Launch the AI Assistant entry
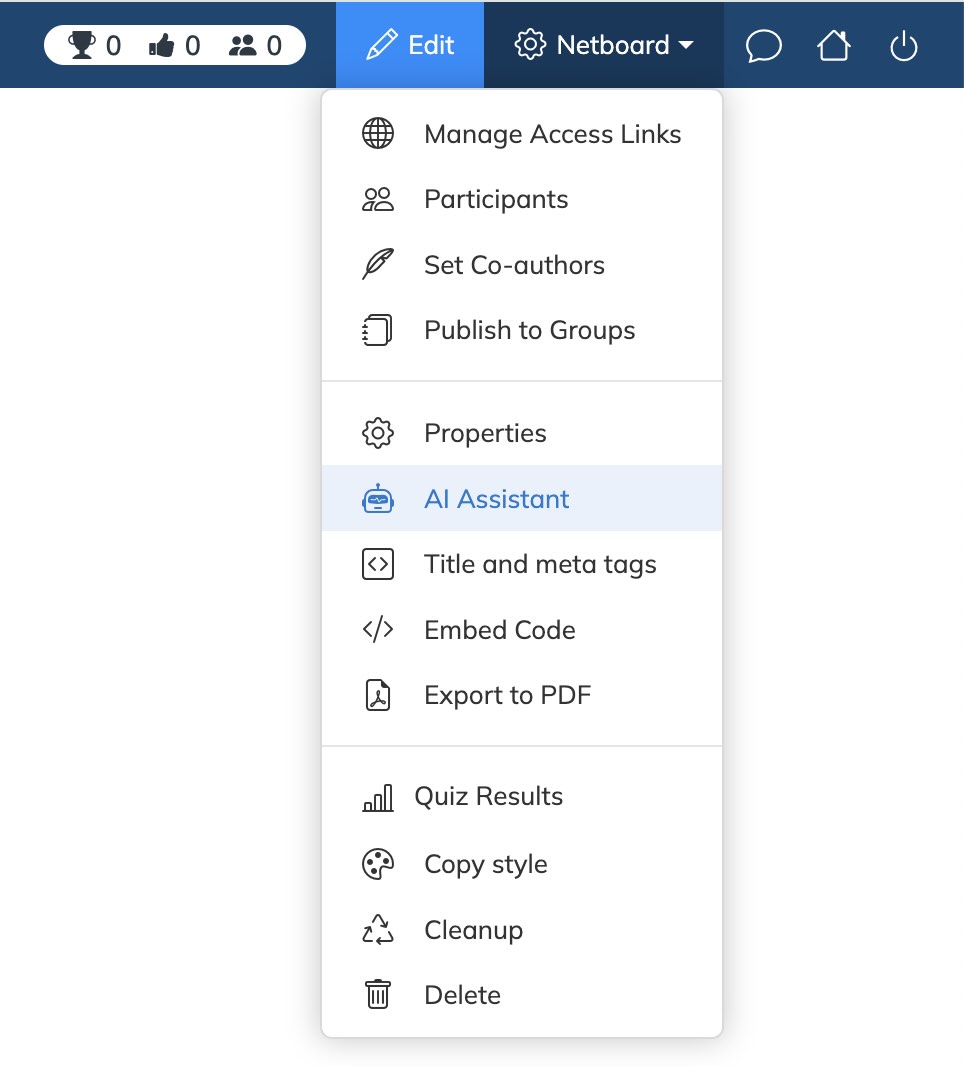964x1066 pixels. pos(522,498)
